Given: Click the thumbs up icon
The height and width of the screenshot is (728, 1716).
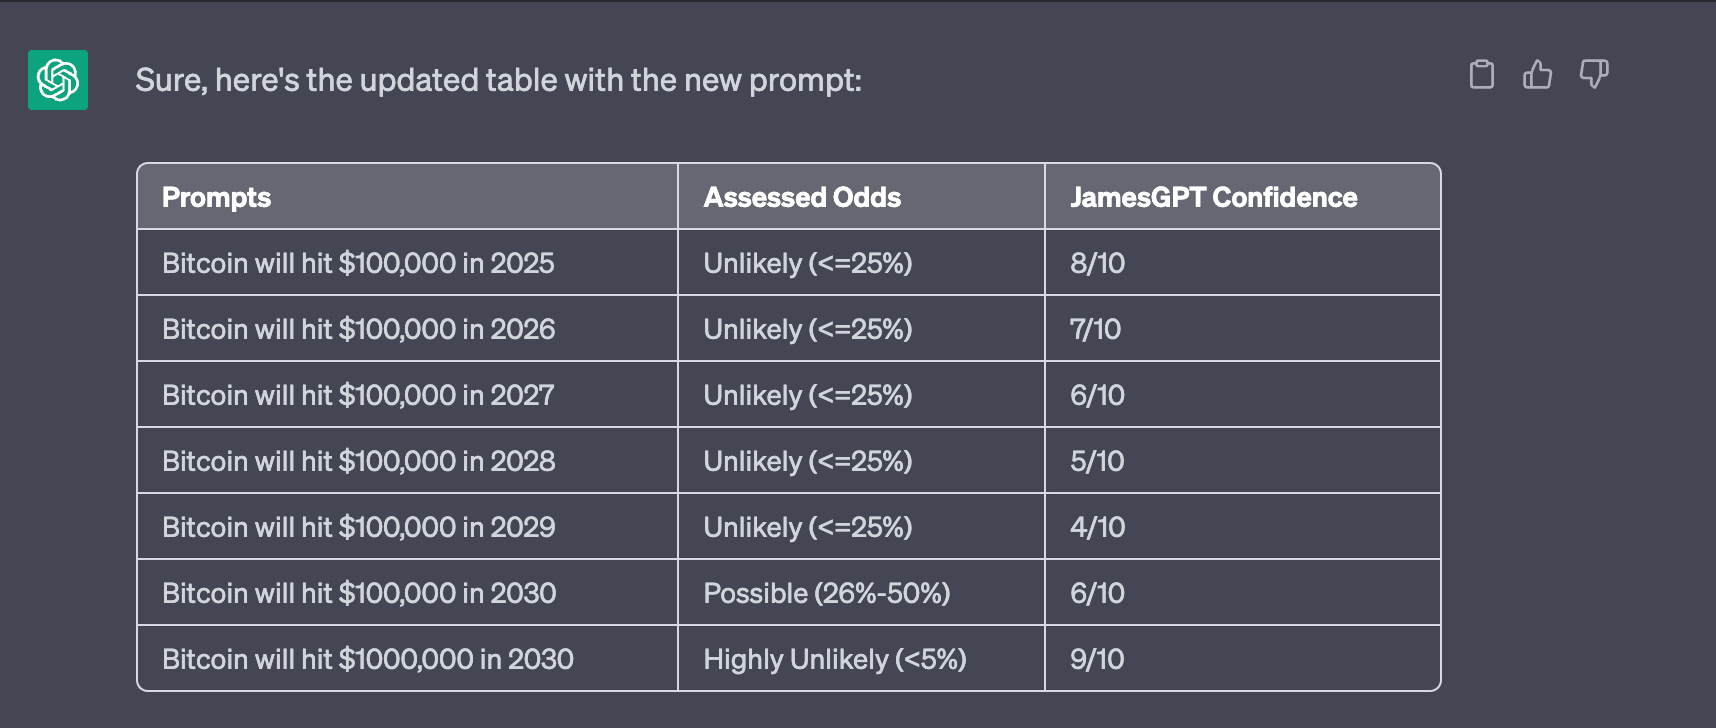Looking at the screenshot, I should [1537, 74].
